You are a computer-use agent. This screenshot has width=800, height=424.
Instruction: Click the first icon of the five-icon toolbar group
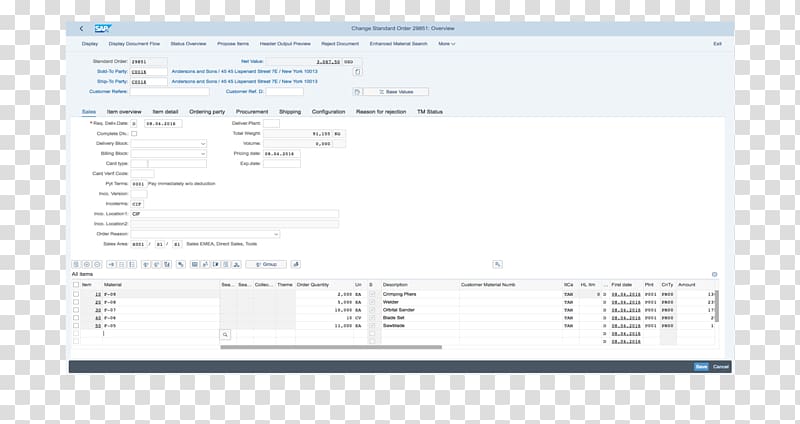pos(194,264)
